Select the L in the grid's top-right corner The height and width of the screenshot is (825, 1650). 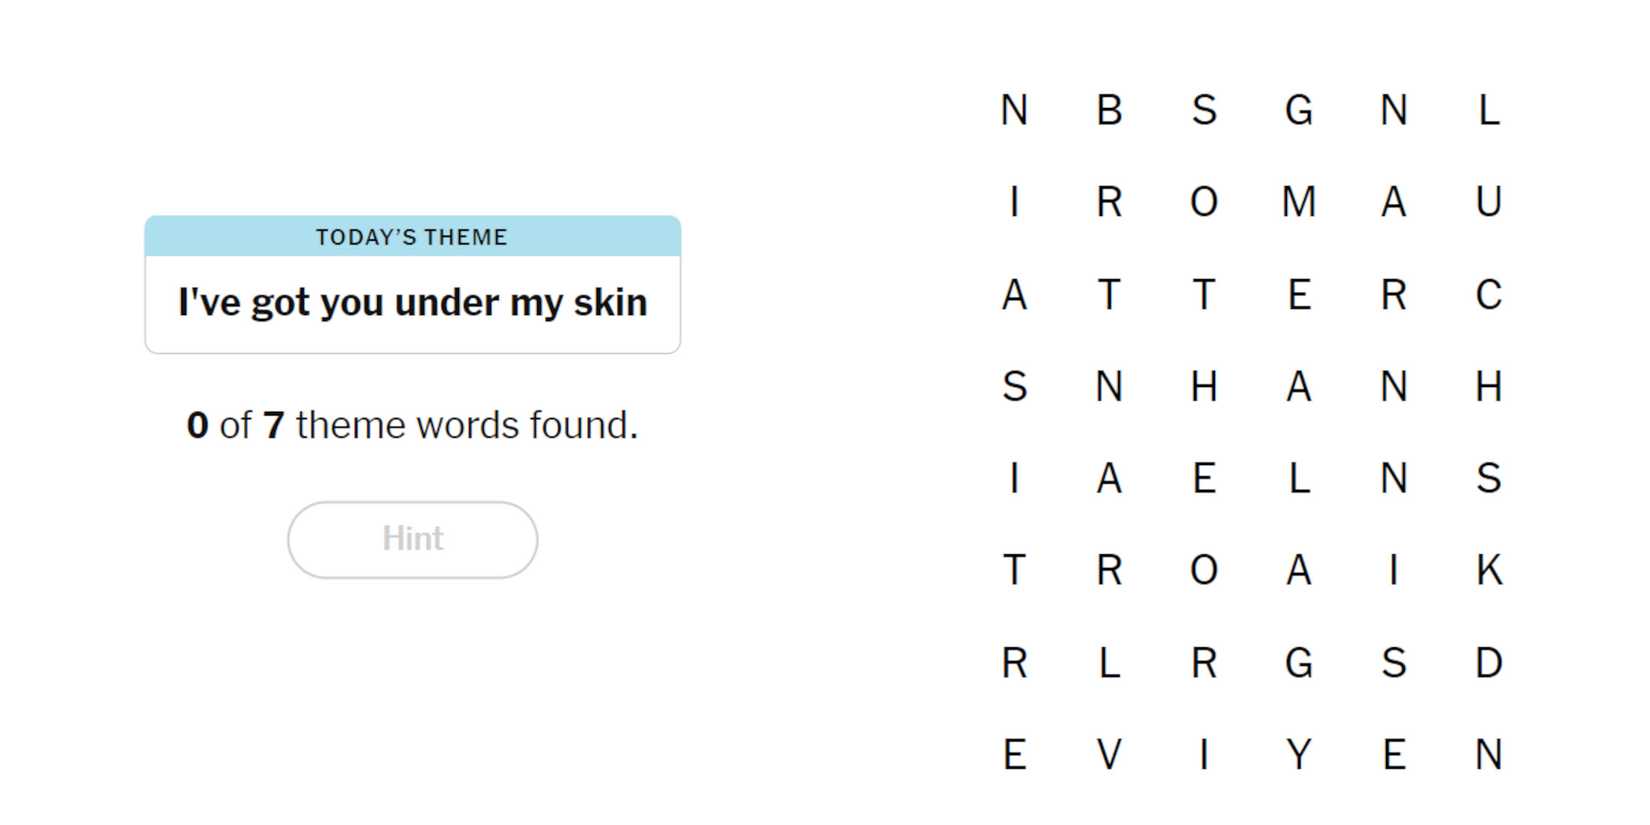coord(1488,110)
